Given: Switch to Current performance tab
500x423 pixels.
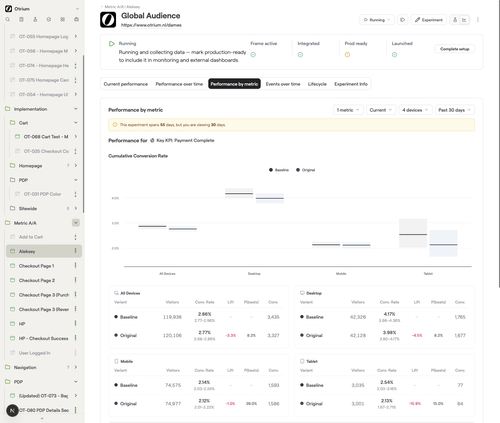Looking at the screenshot, I should click(126, 84).
